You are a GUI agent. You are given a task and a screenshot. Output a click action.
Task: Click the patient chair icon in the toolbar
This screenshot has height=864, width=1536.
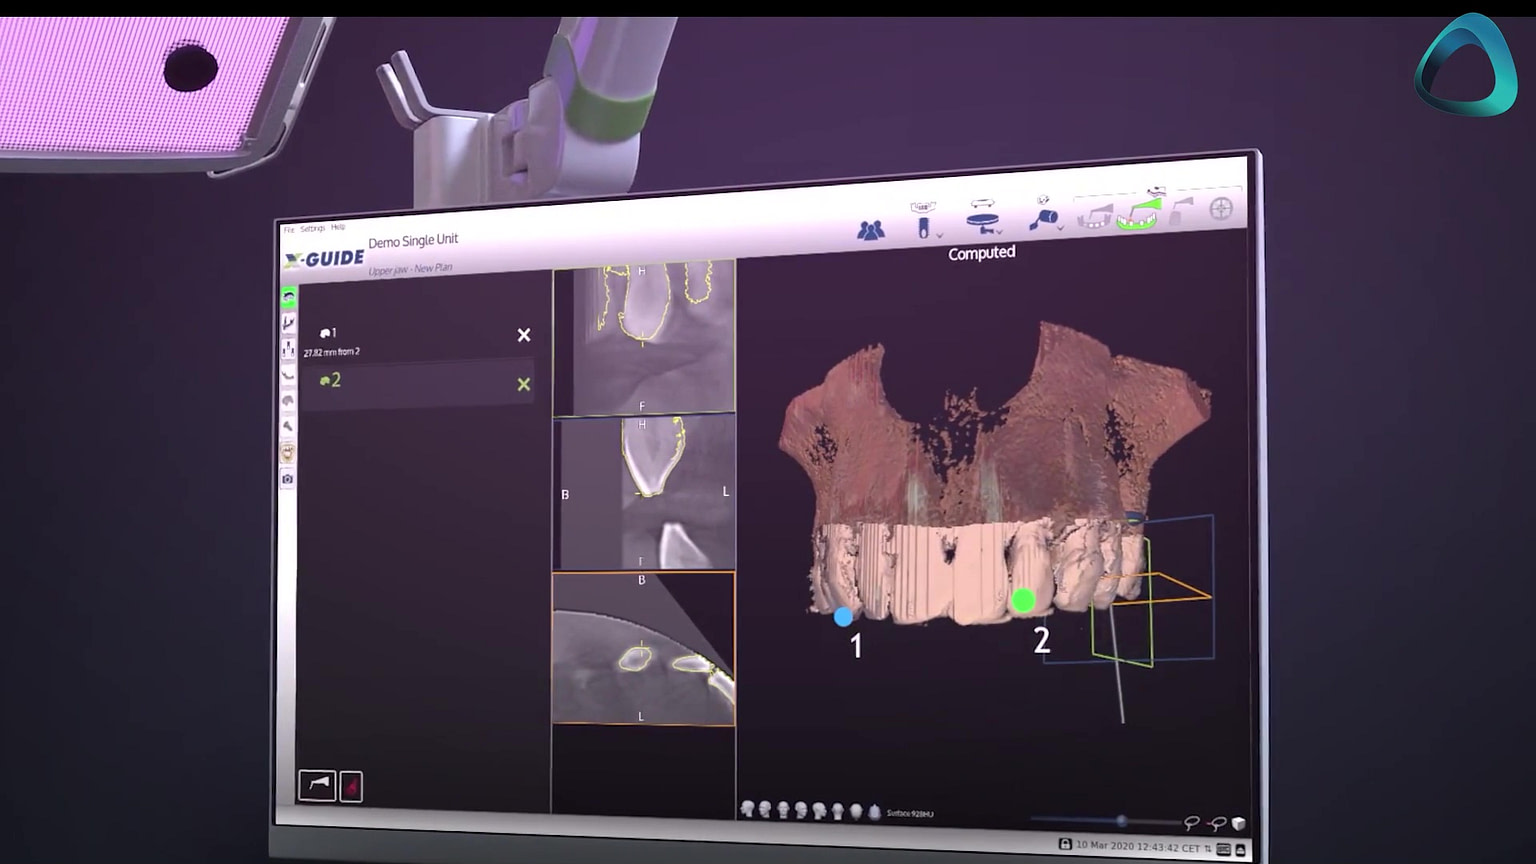983,221
